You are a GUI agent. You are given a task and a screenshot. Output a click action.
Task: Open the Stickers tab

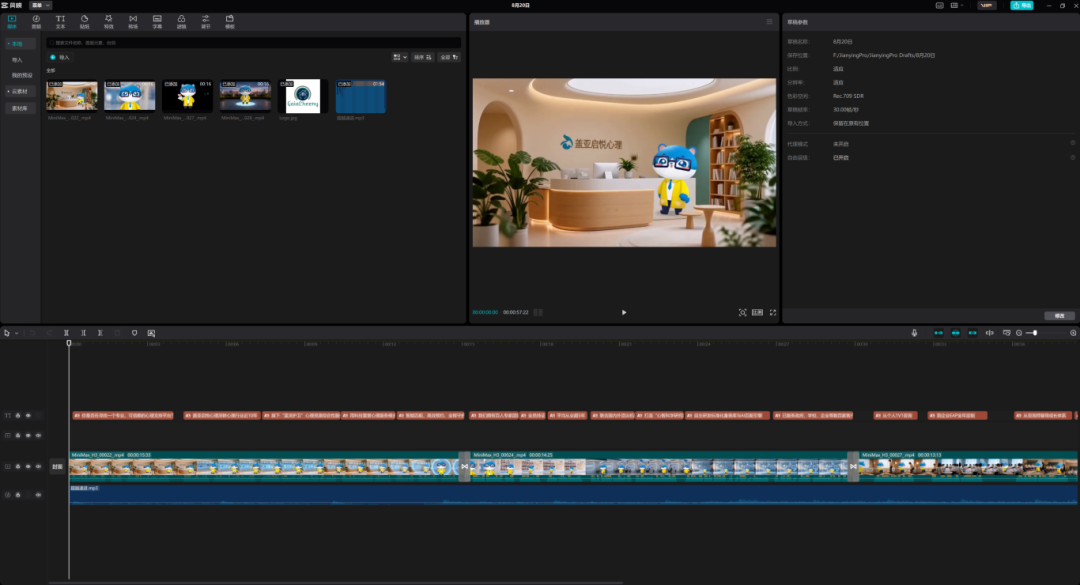click(x=84, y=22)
